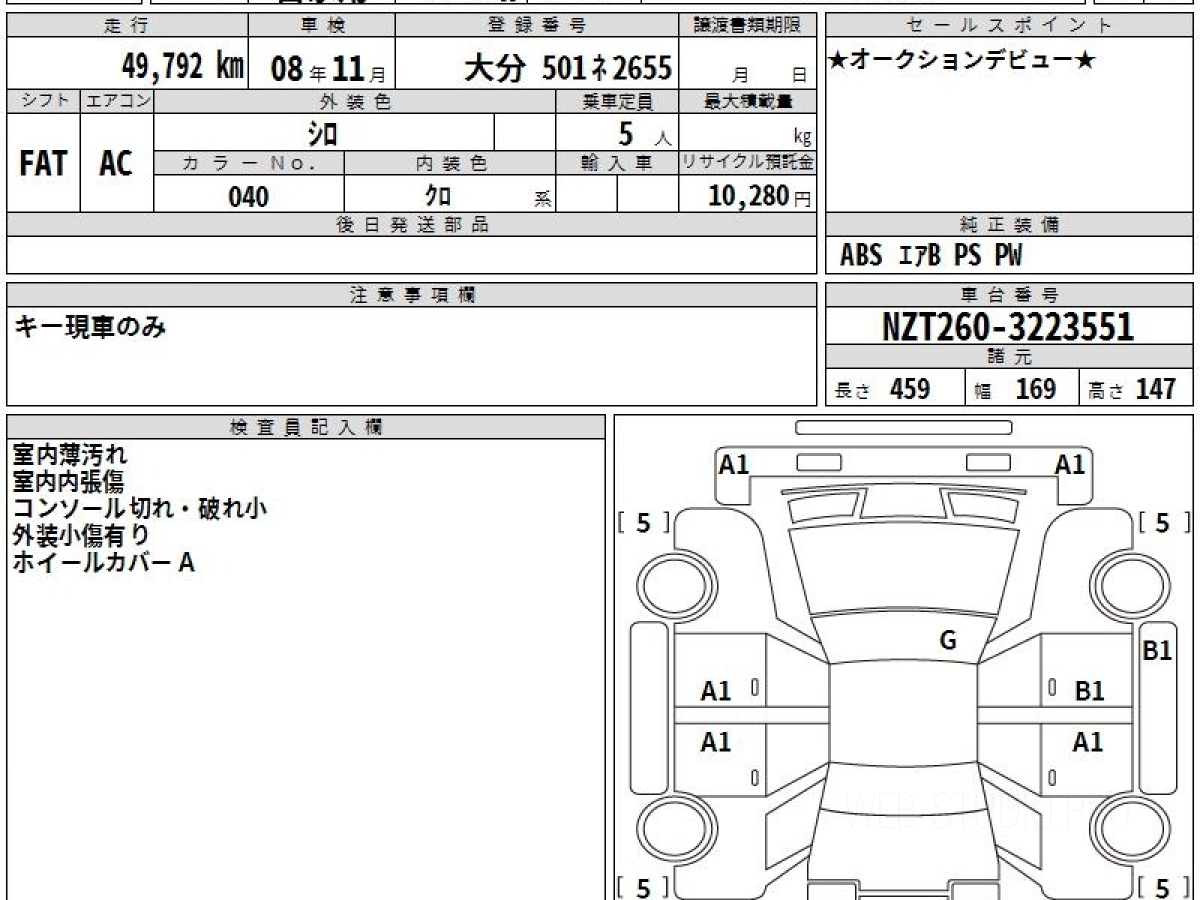
Task: Select the ★オークションデビュー★ text
Action: click(962, 62)
